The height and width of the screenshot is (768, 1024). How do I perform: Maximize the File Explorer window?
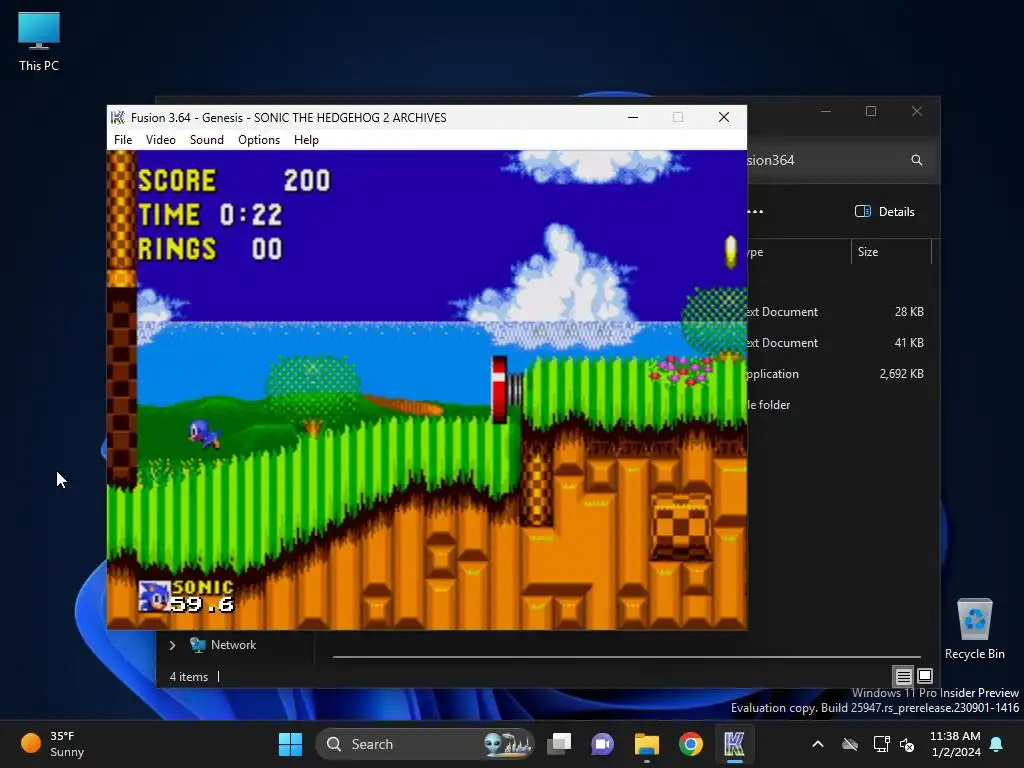(x=871, y=112)
